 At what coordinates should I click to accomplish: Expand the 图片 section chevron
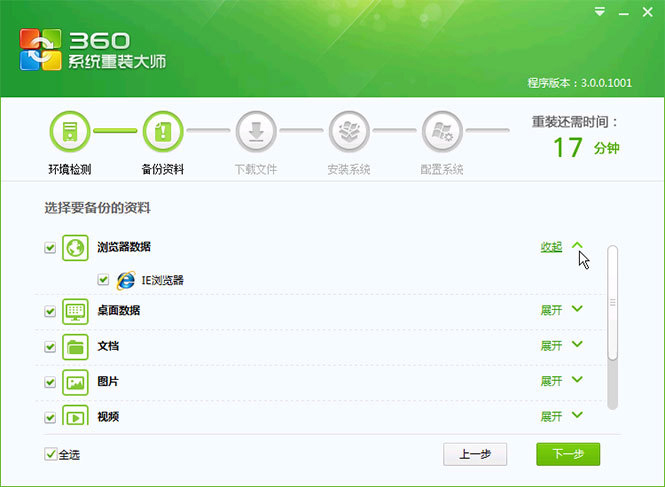point(577,380)
